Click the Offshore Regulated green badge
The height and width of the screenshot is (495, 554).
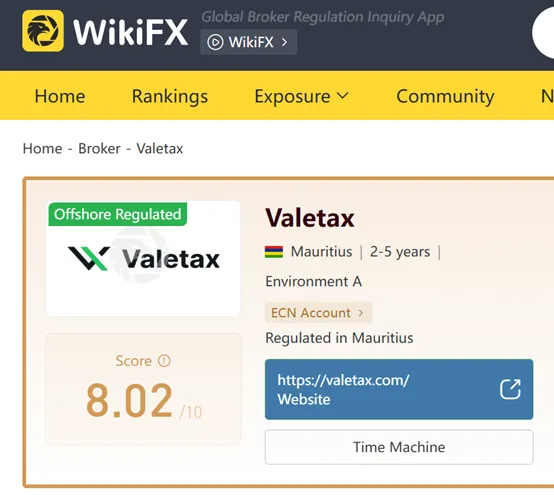(118, 214)
